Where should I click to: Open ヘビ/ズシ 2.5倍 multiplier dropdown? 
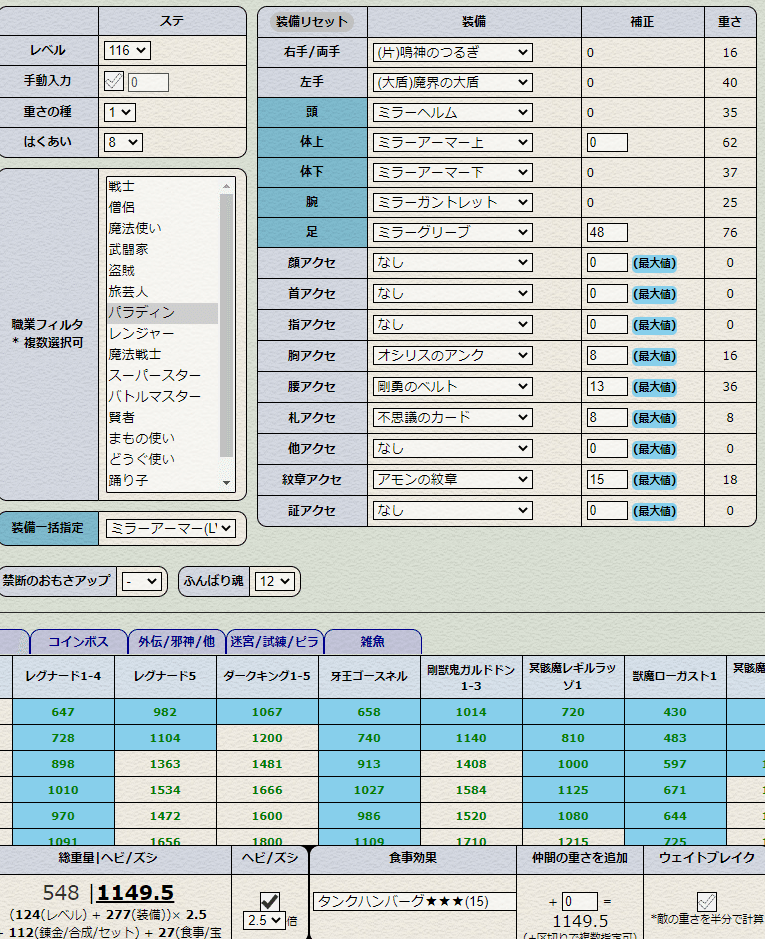(x=264, y=920)
